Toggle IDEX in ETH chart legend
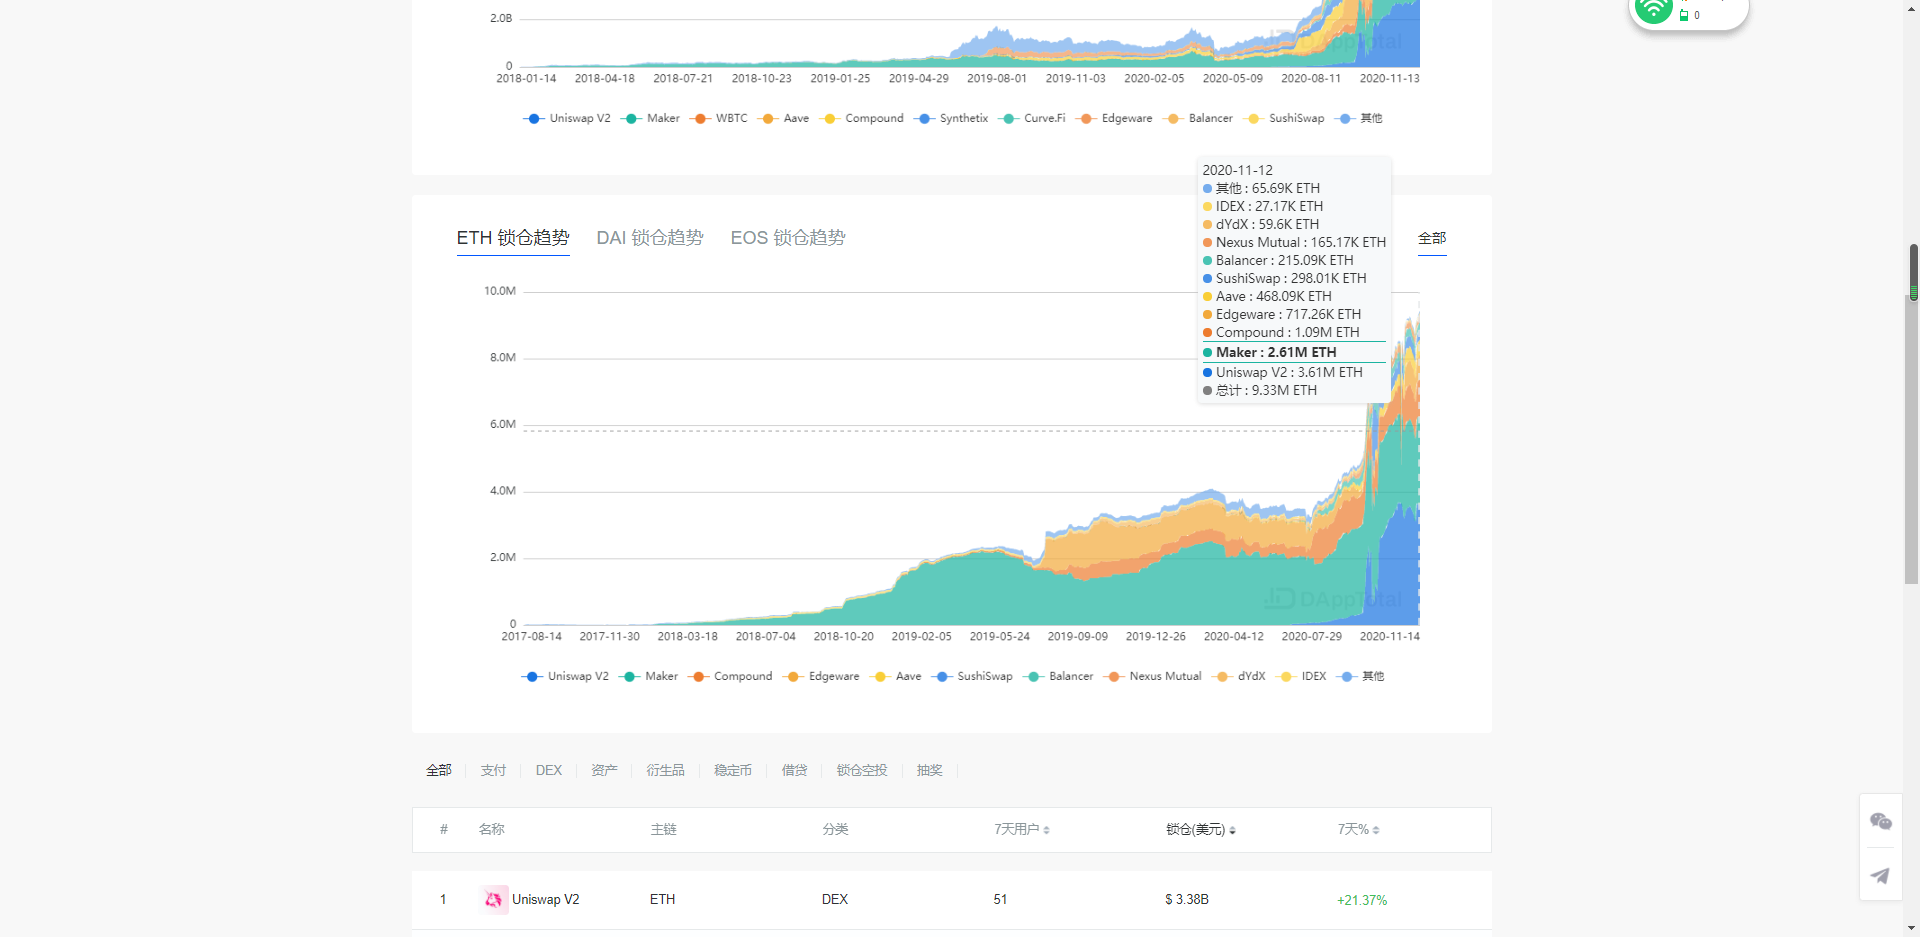This screenshot has height=937, width=1920. (x=1301, y=676)
